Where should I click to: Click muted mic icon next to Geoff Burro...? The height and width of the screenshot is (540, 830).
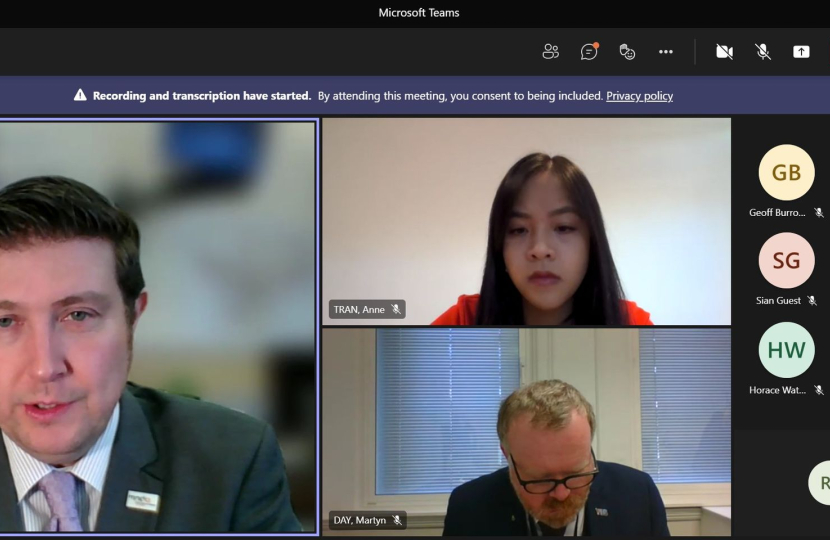pyautogui.click(x=818, y=213)
